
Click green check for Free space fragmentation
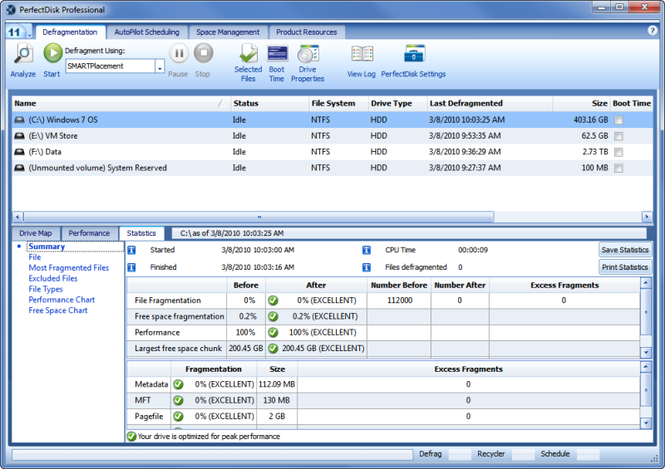click(x=273, y=317)
